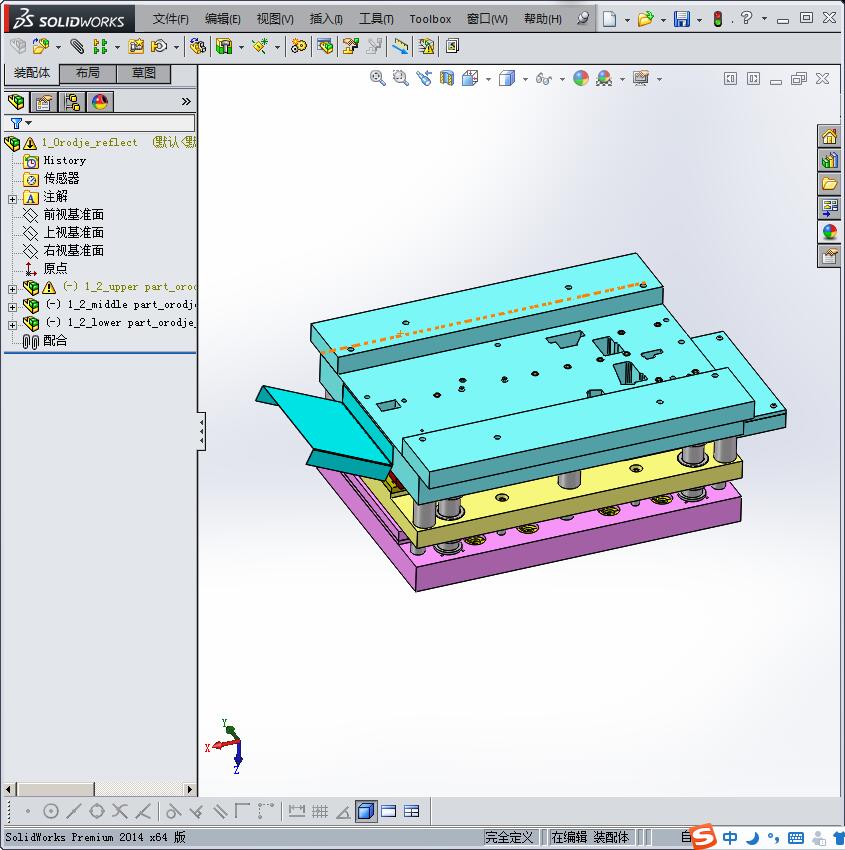Click the Edit Appearance colored sphere
The width and height of the screenshot is (845, 850).
click(x=579, y=78)
